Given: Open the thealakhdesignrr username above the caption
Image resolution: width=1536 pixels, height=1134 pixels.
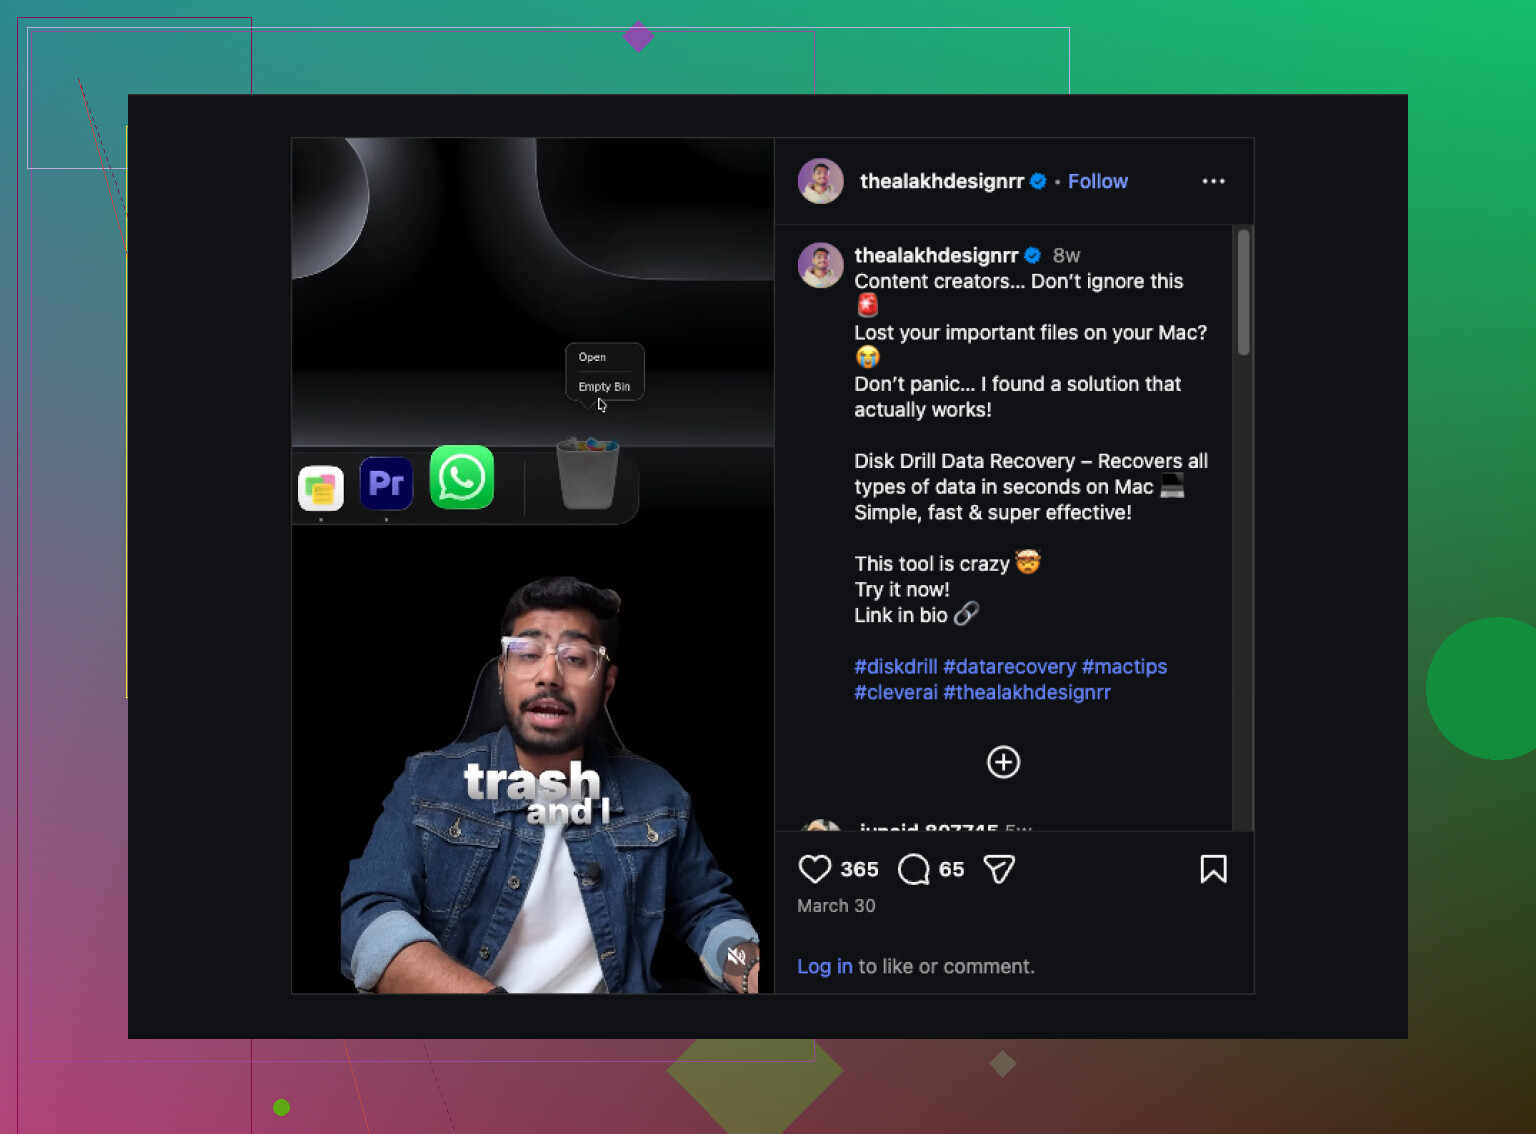Looking at the screenshot, I should point(936,255).
